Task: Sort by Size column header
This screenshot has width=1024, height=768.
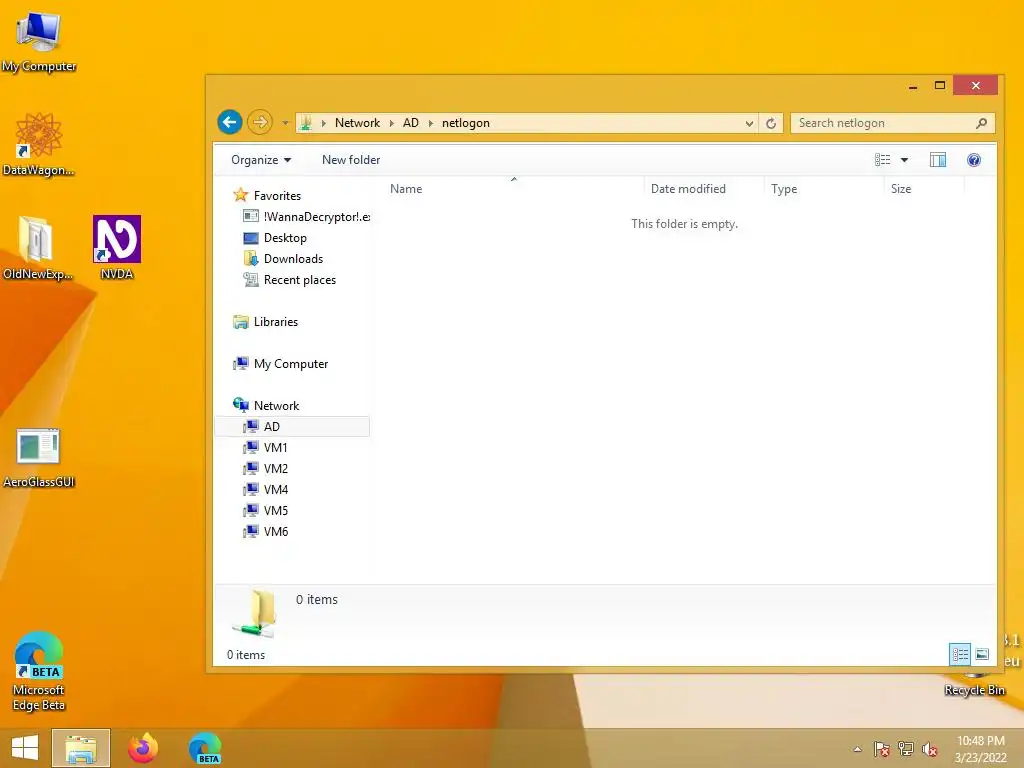Action: (x=924, y=189)
